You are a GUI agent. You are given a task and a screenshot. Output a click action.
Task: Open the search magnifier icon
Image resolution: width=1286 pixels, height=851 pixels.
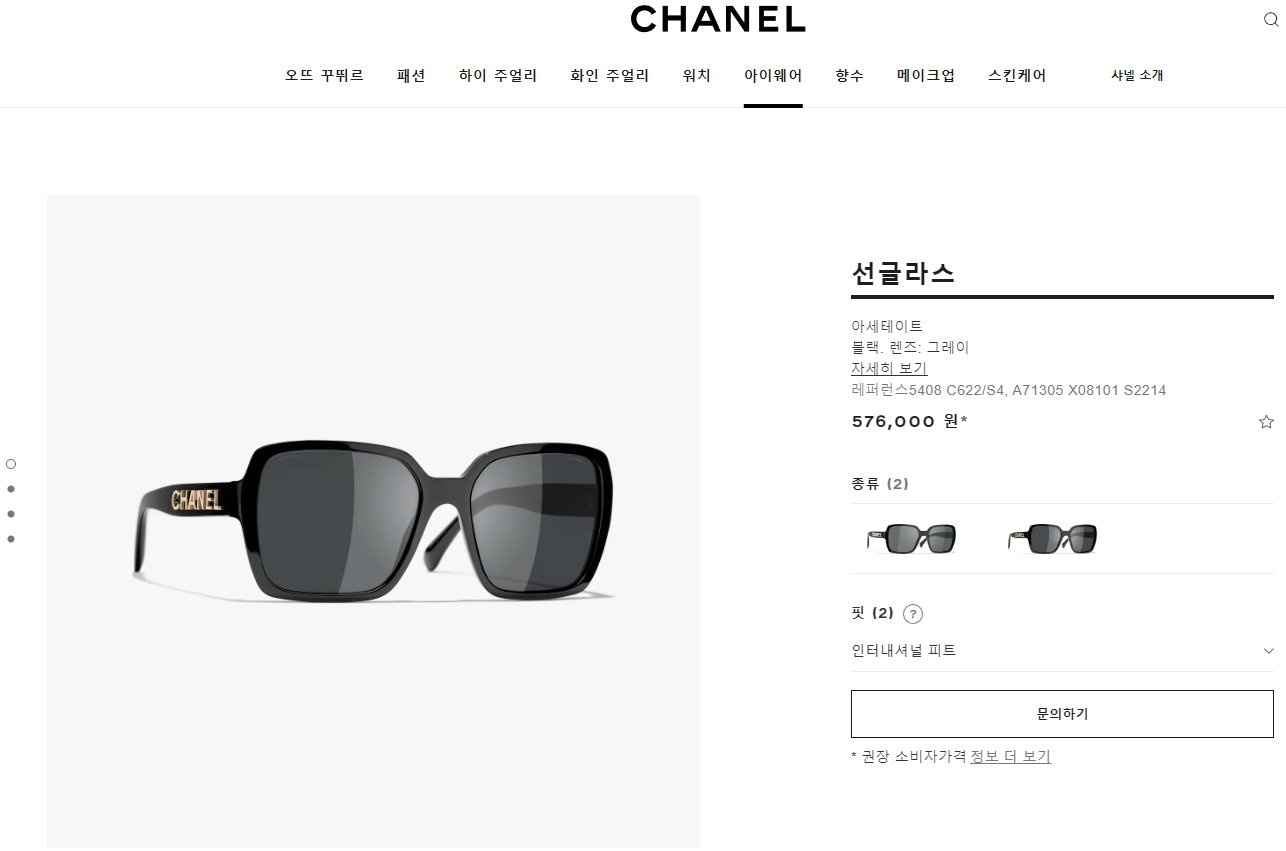click(1271, 20)
